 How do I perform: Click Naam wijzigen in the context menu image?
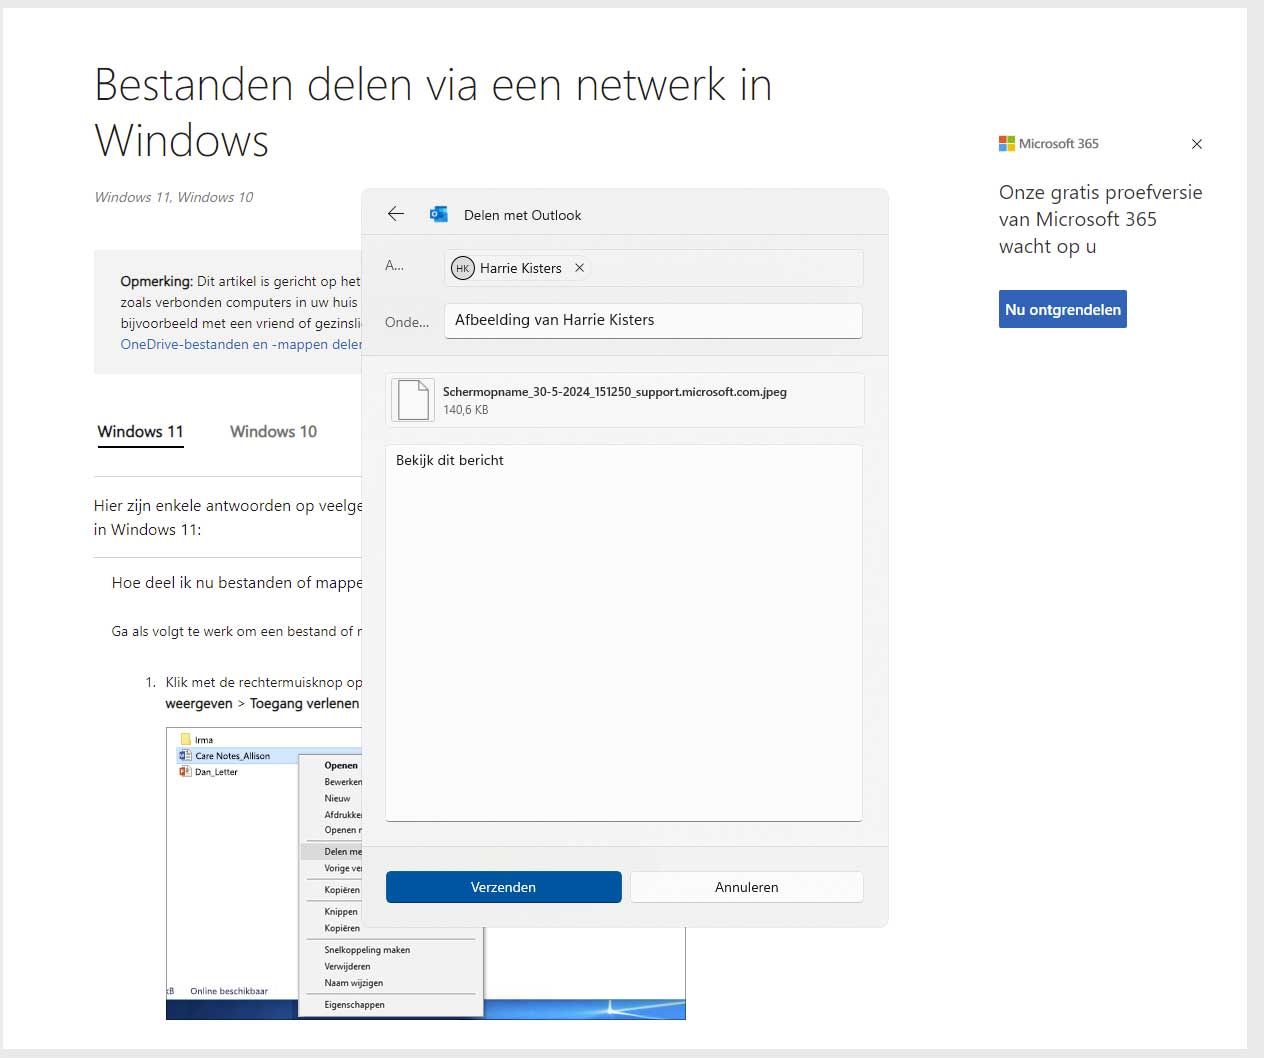pos(353,983)
